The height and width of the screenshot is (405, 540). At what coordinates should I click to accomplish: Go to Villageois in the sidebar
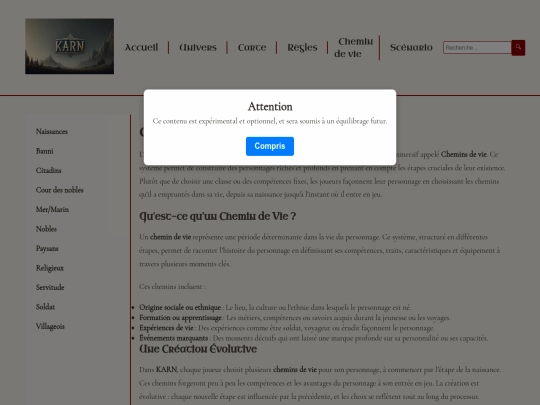point(50,326)
